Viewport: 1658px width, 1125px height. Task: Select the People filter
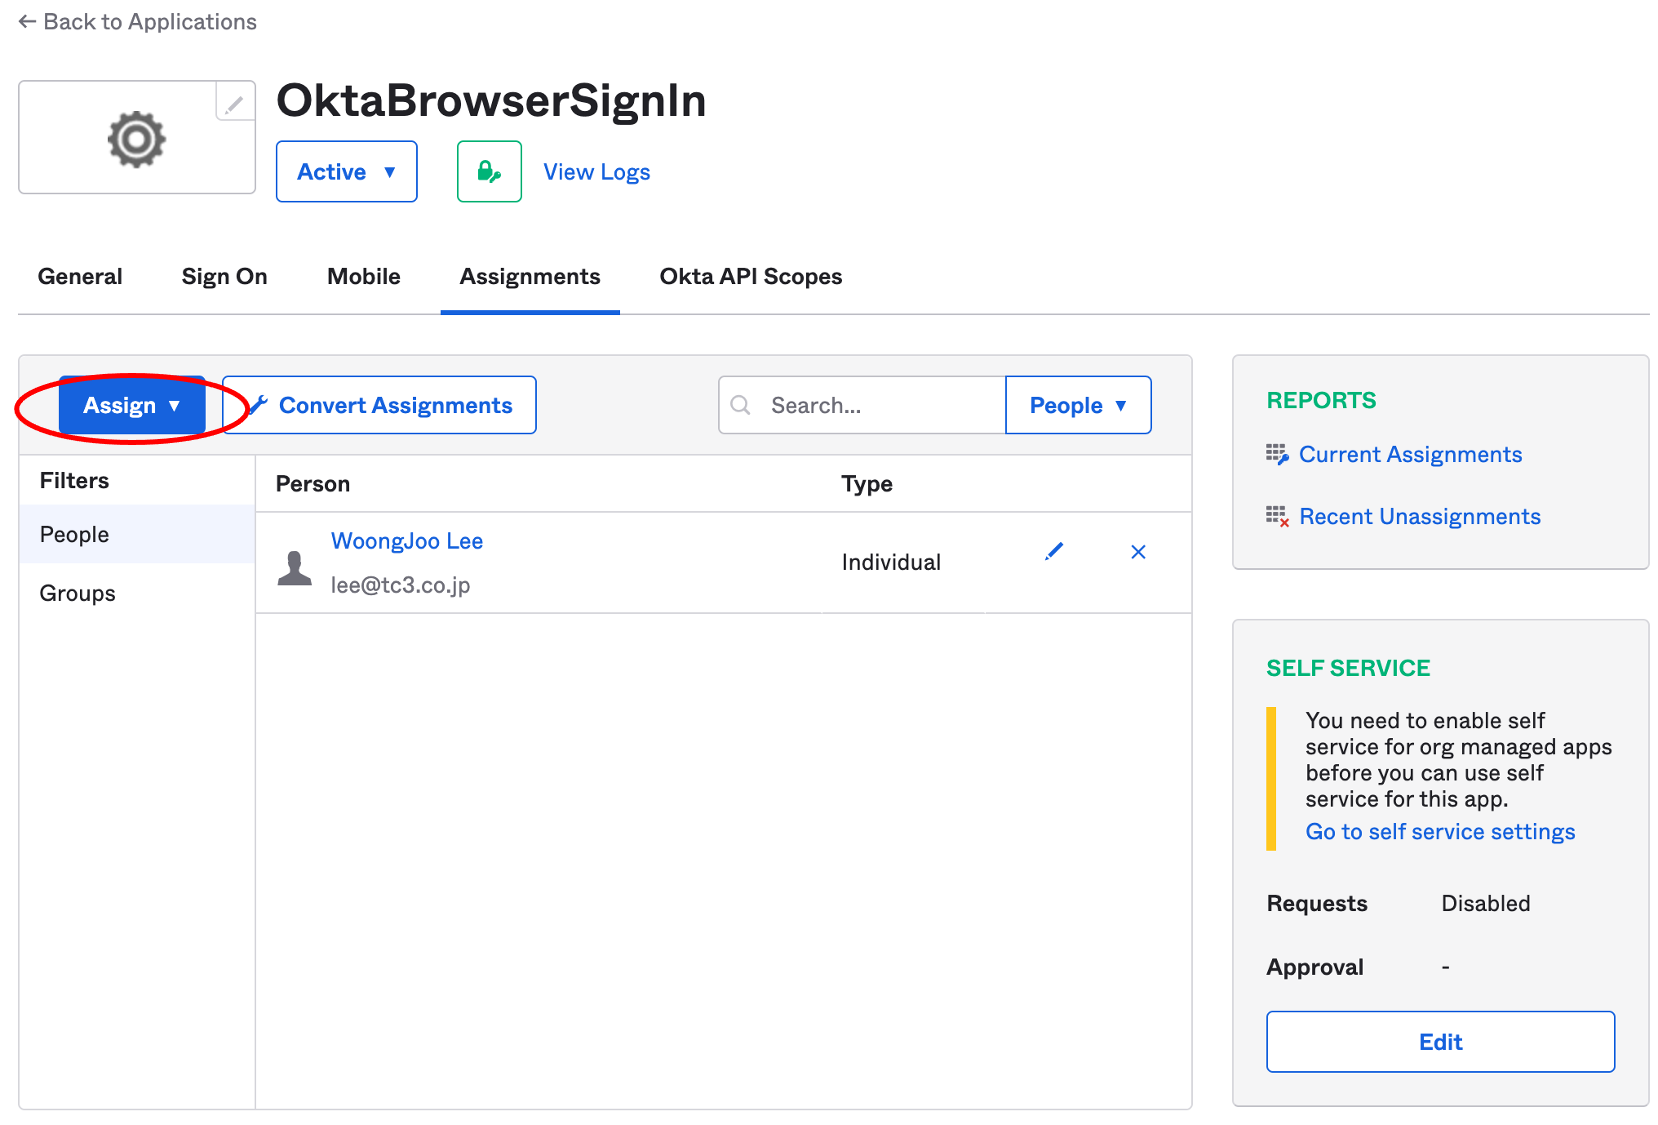click(137, 534)
